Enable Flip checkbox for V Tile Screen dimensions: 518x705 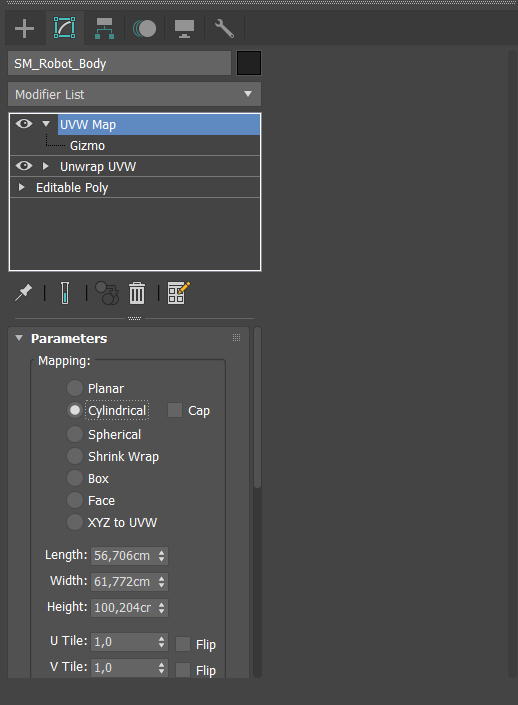[x=183, y=670]
